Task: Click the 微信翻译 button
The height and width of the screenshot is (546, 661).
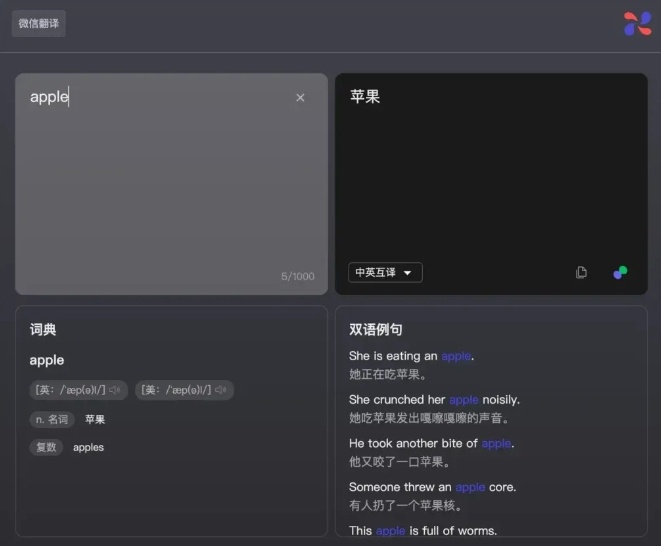Action: pyautogui.click(x=39, y=24)
